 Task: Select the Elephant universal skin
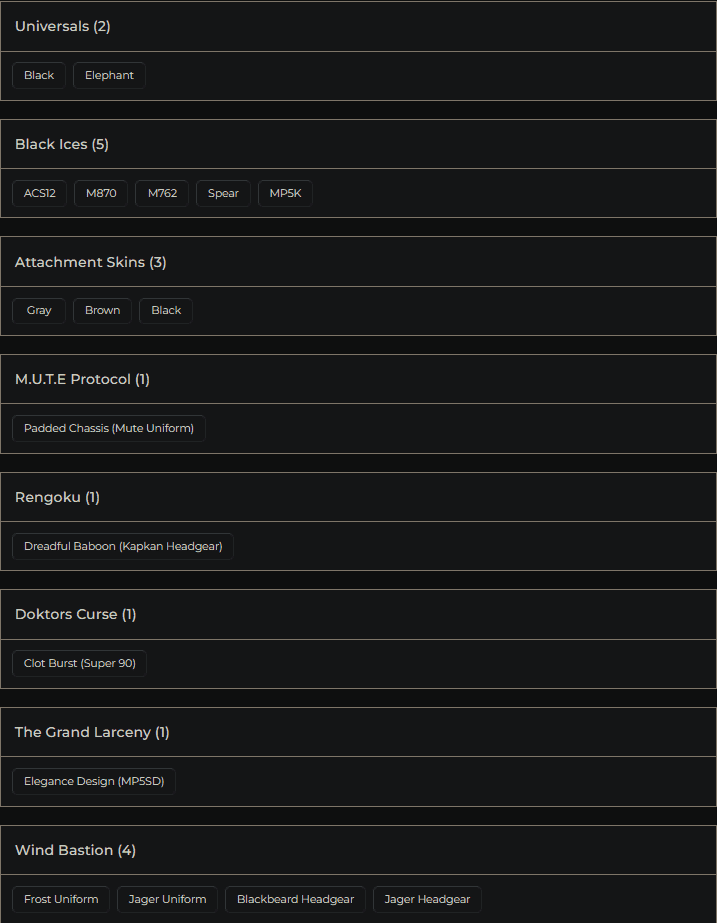click(109, 75)
